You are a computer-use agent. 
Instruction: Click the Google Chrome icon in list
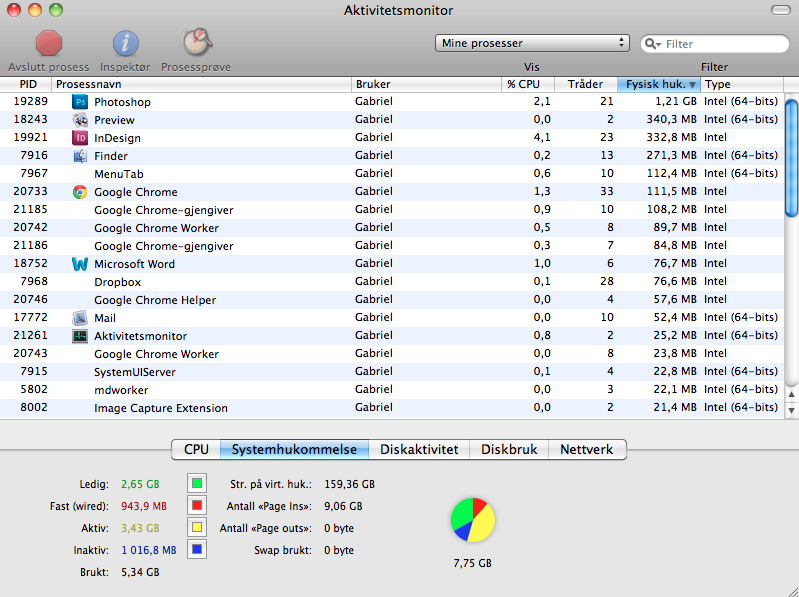80,192
